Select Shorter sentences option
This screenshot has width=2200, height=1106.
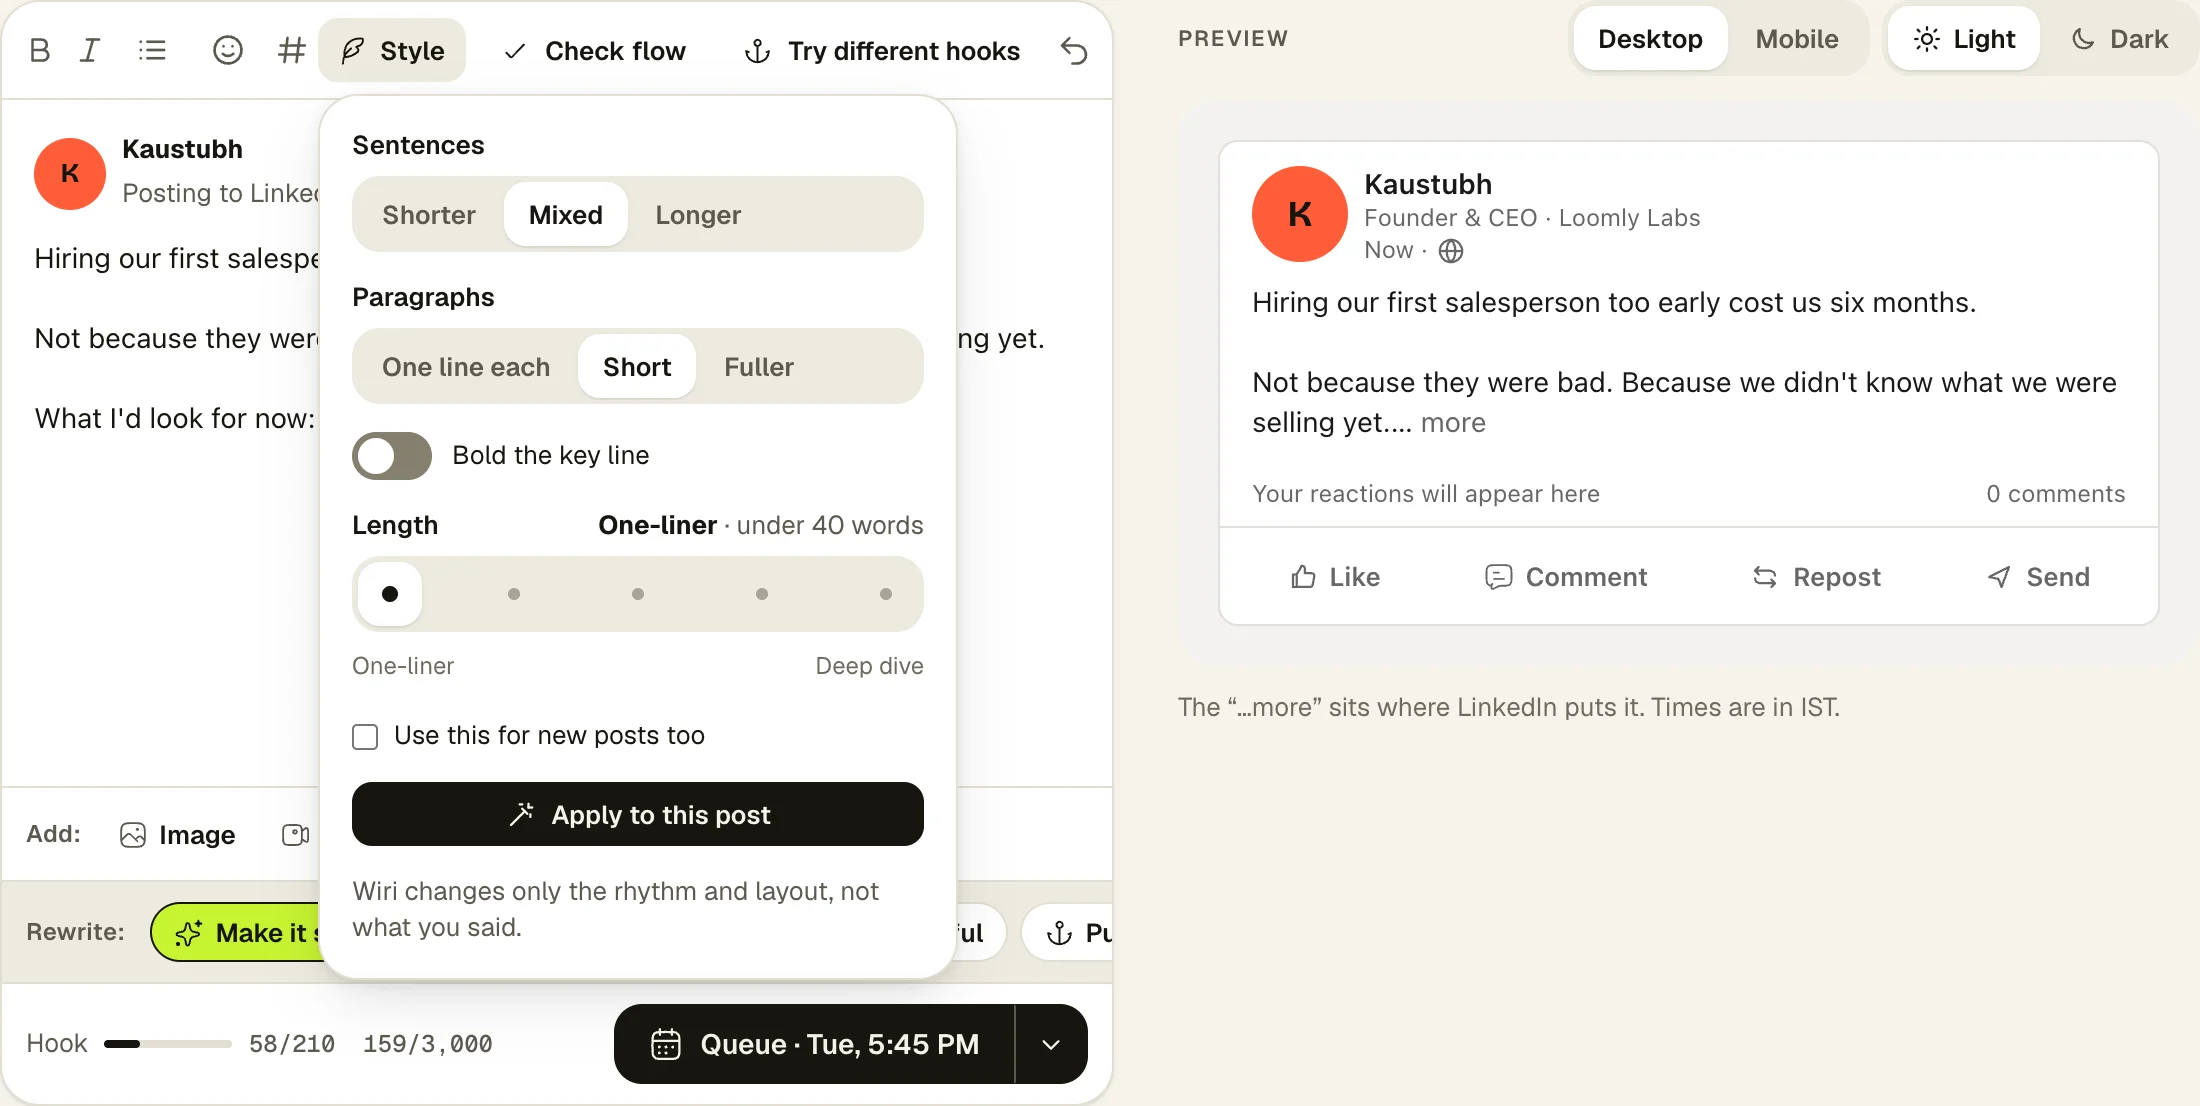(429, 215)
